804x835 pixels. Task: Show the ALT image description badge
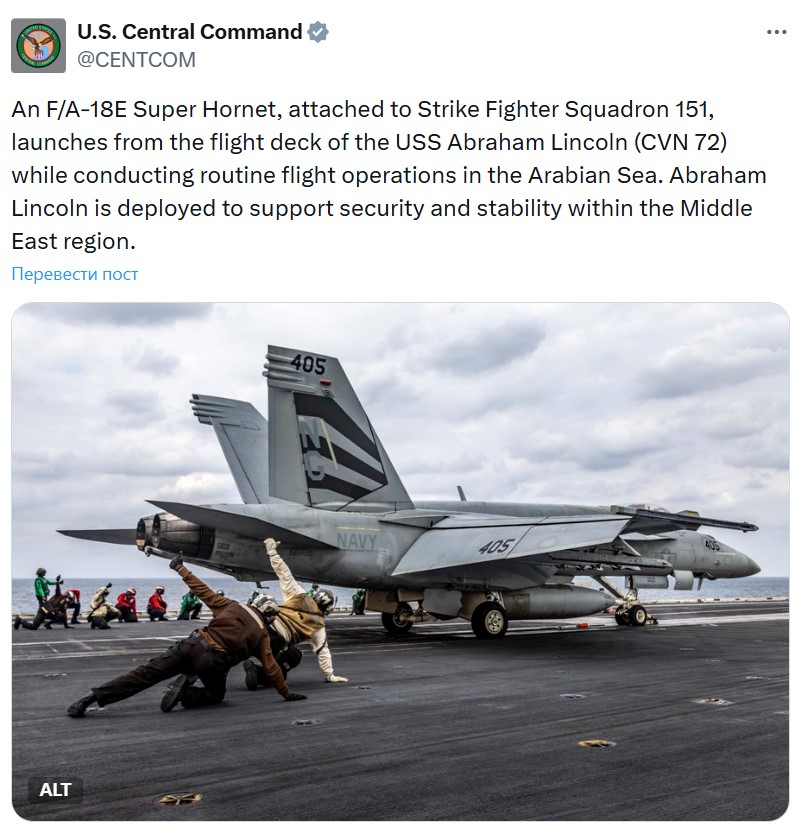(55, 789)
